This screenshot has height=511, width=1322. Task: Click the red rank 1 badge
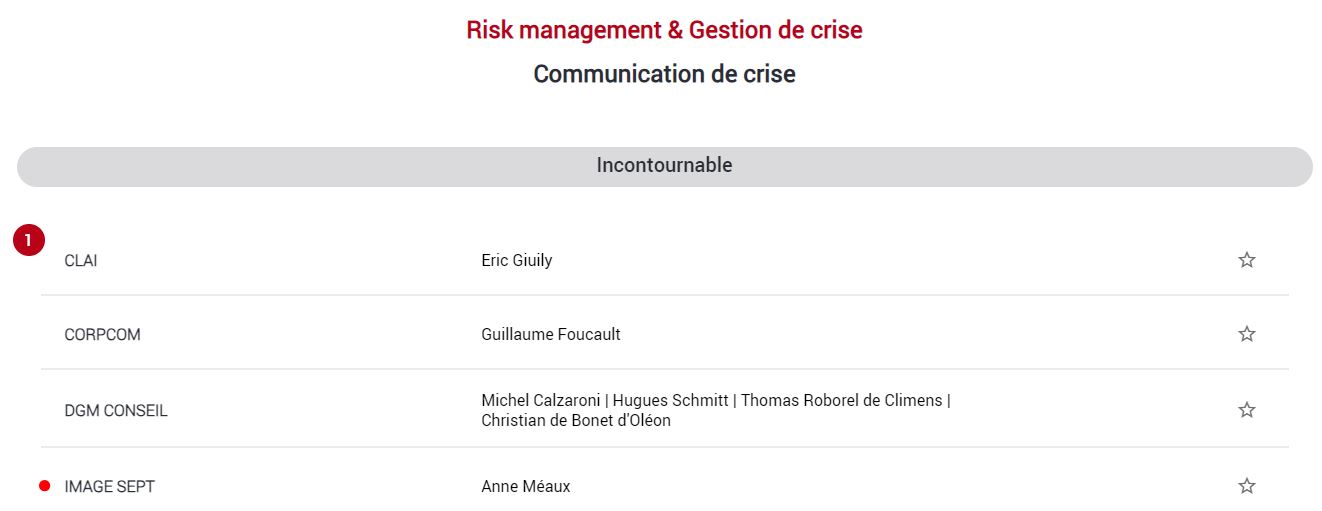29,240
